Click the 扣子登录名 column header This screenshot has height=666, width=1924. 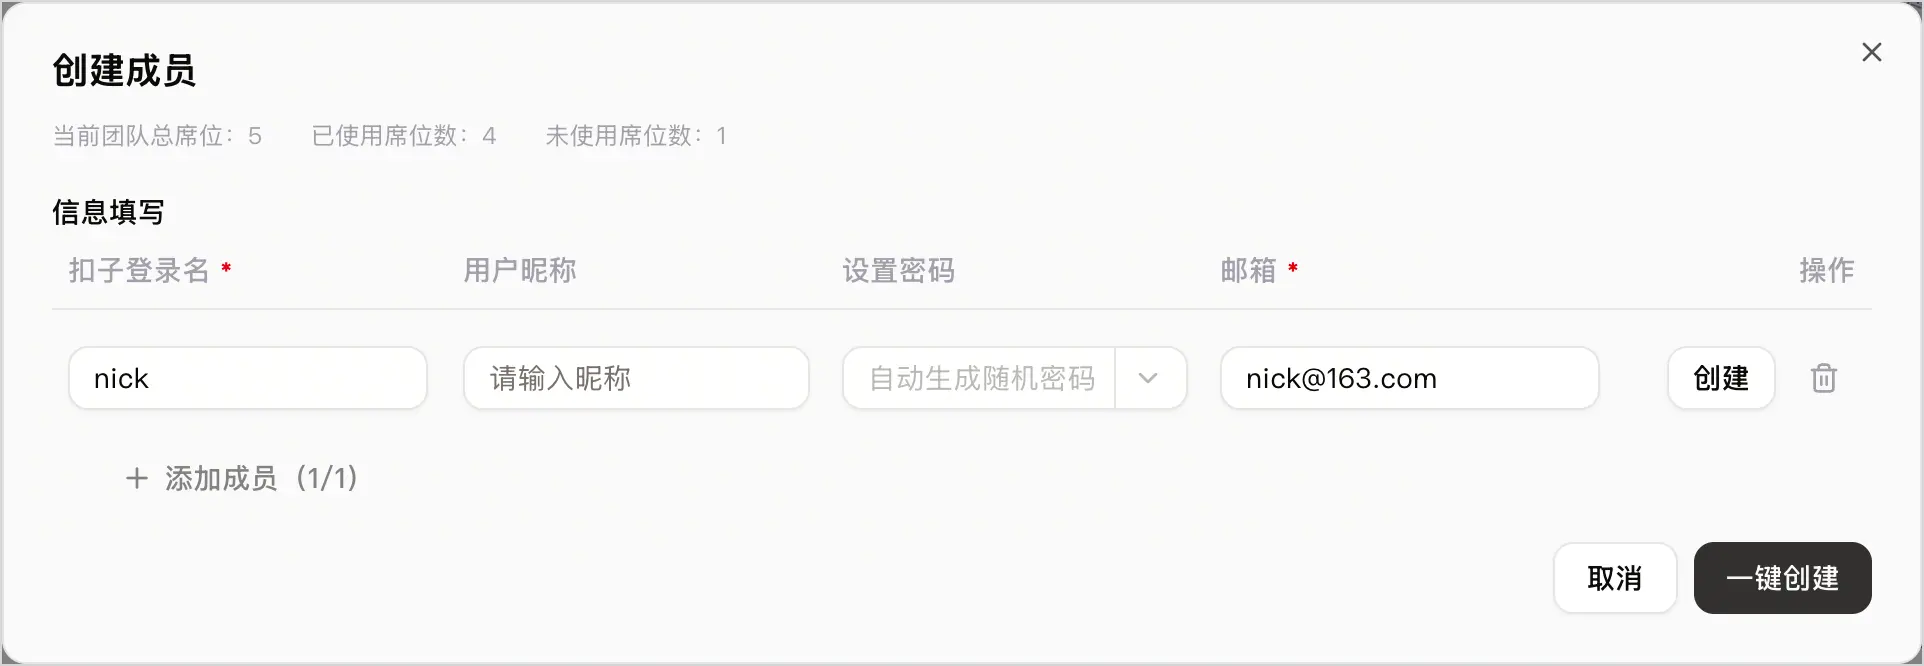(x=140, y=270)
